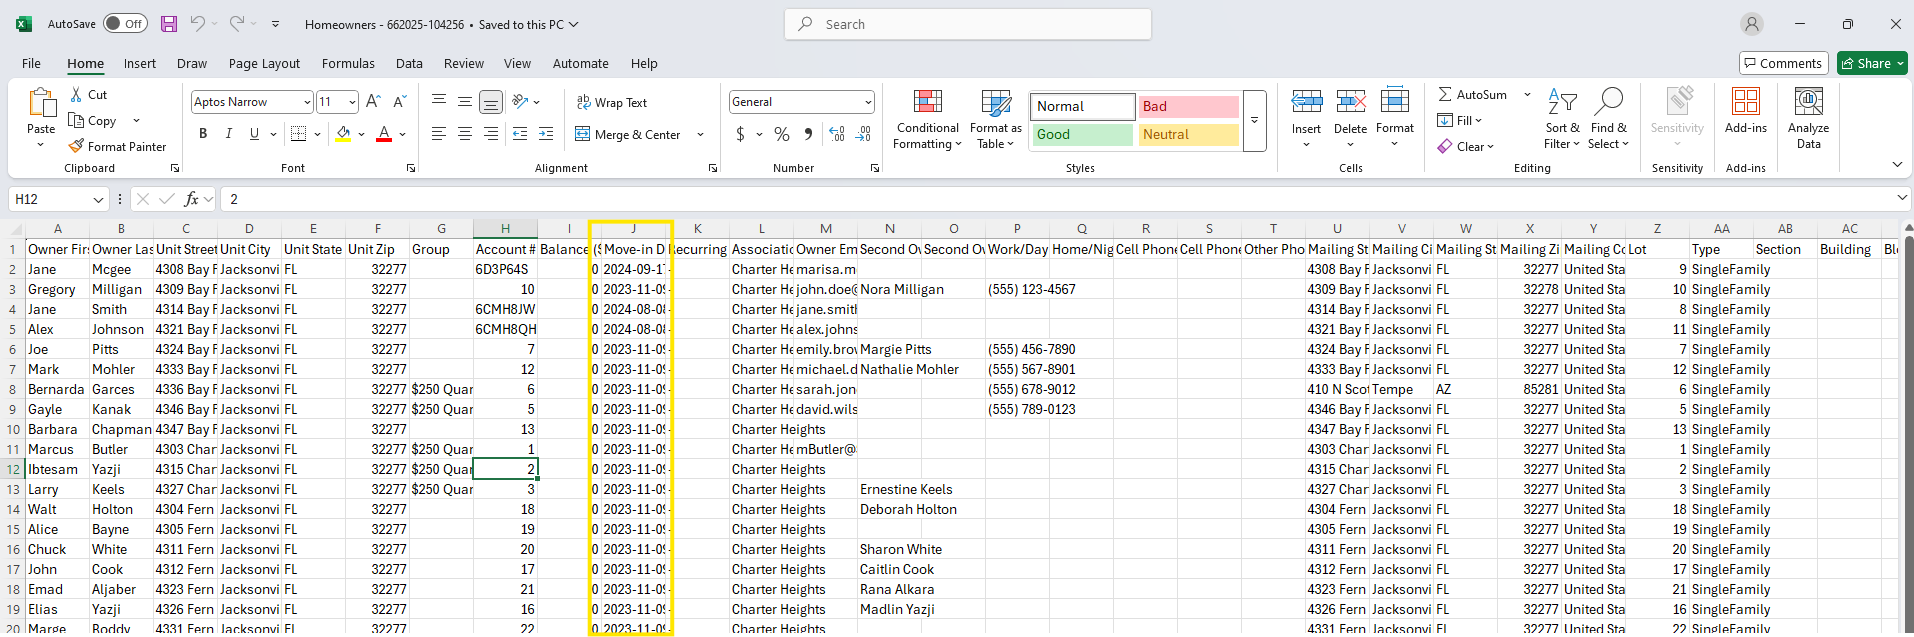This screenshot has height=637, width=1914.
Task: Open the Add-ins pane
Action: 1746,111
